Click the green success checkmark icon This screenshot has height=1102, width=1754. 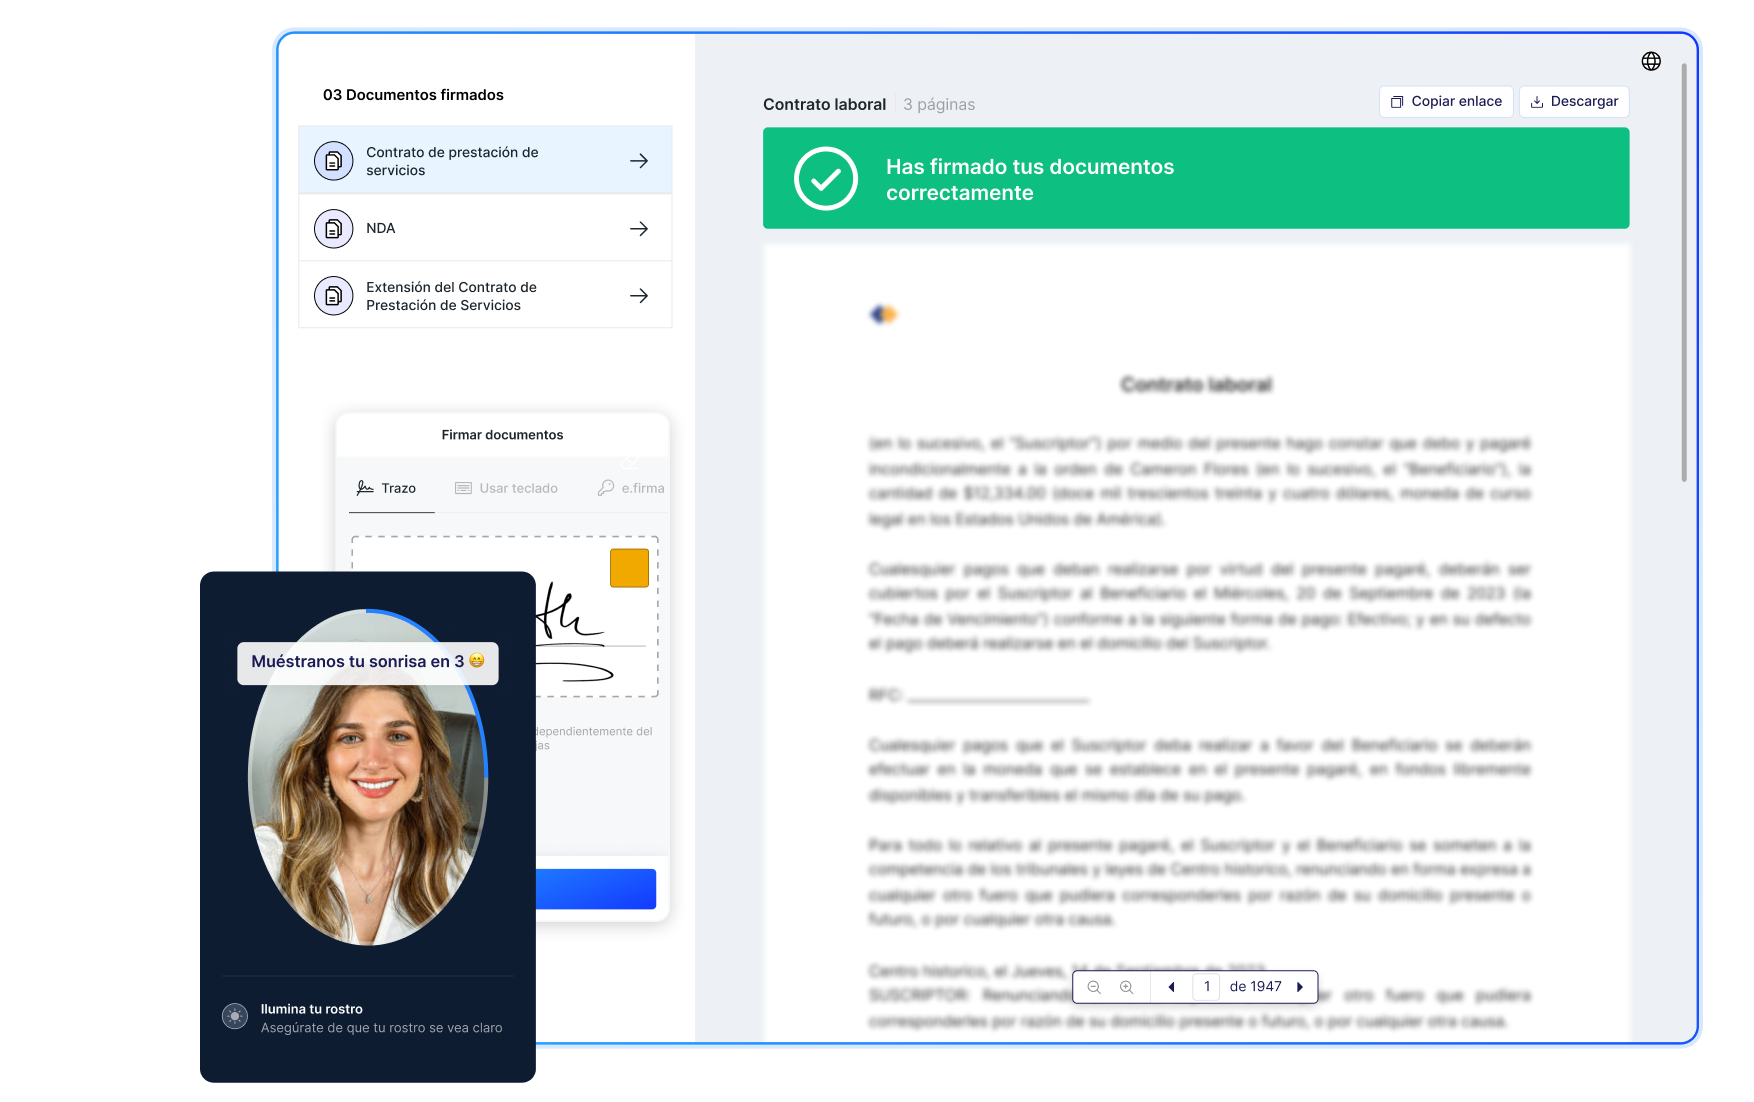pos(825,179)
